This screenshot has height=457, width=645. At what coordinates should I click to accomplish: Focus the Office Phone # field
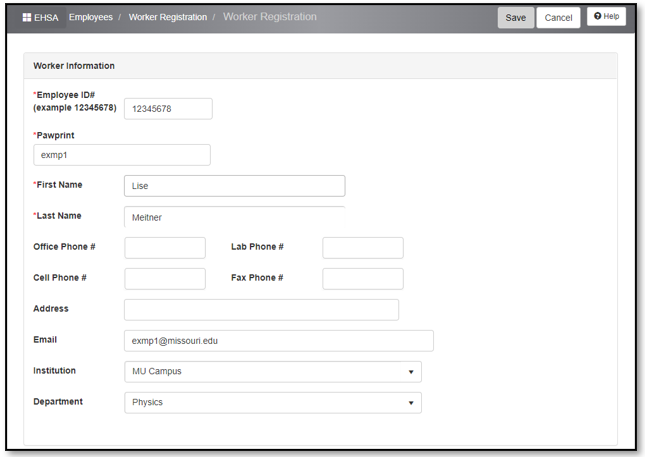tap(165, 248)
